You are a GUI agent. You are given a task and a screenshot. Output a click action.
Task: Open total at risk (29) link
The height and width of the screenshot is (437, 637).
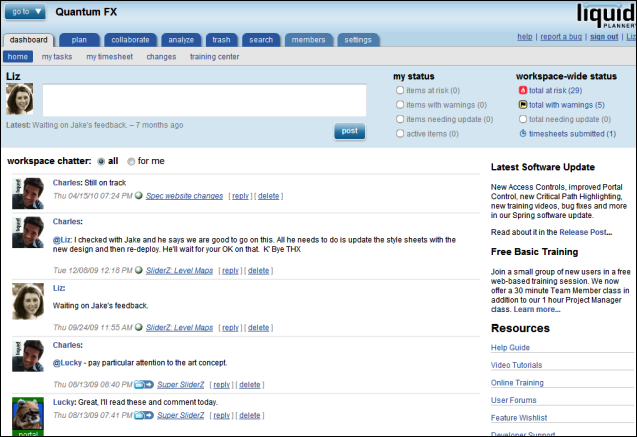(555, 90)
